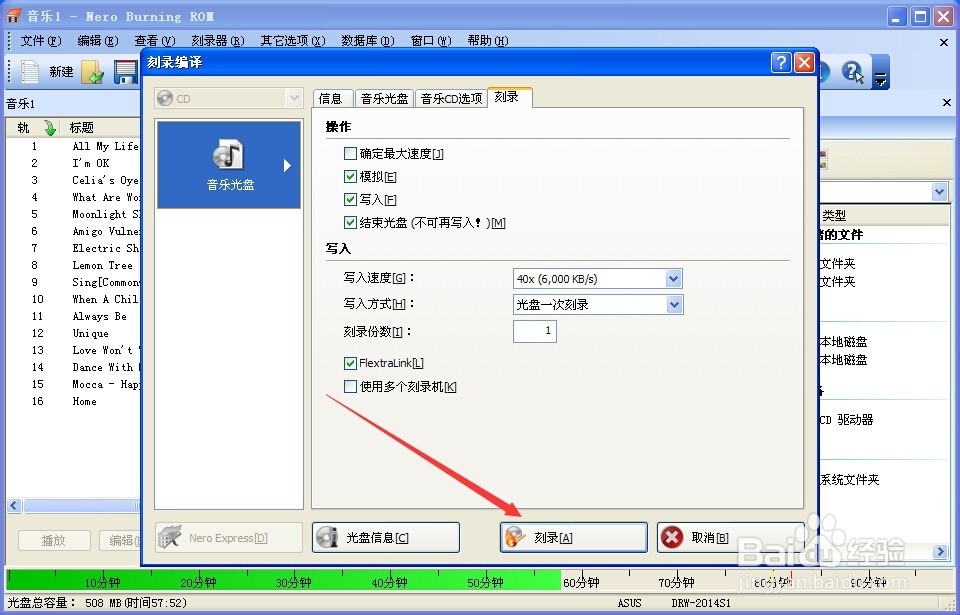Viewport: 960px width, 615px height.
Task: Click the 新建 toolbar button label
Action: pyautogui.click(x=61, y=72)
